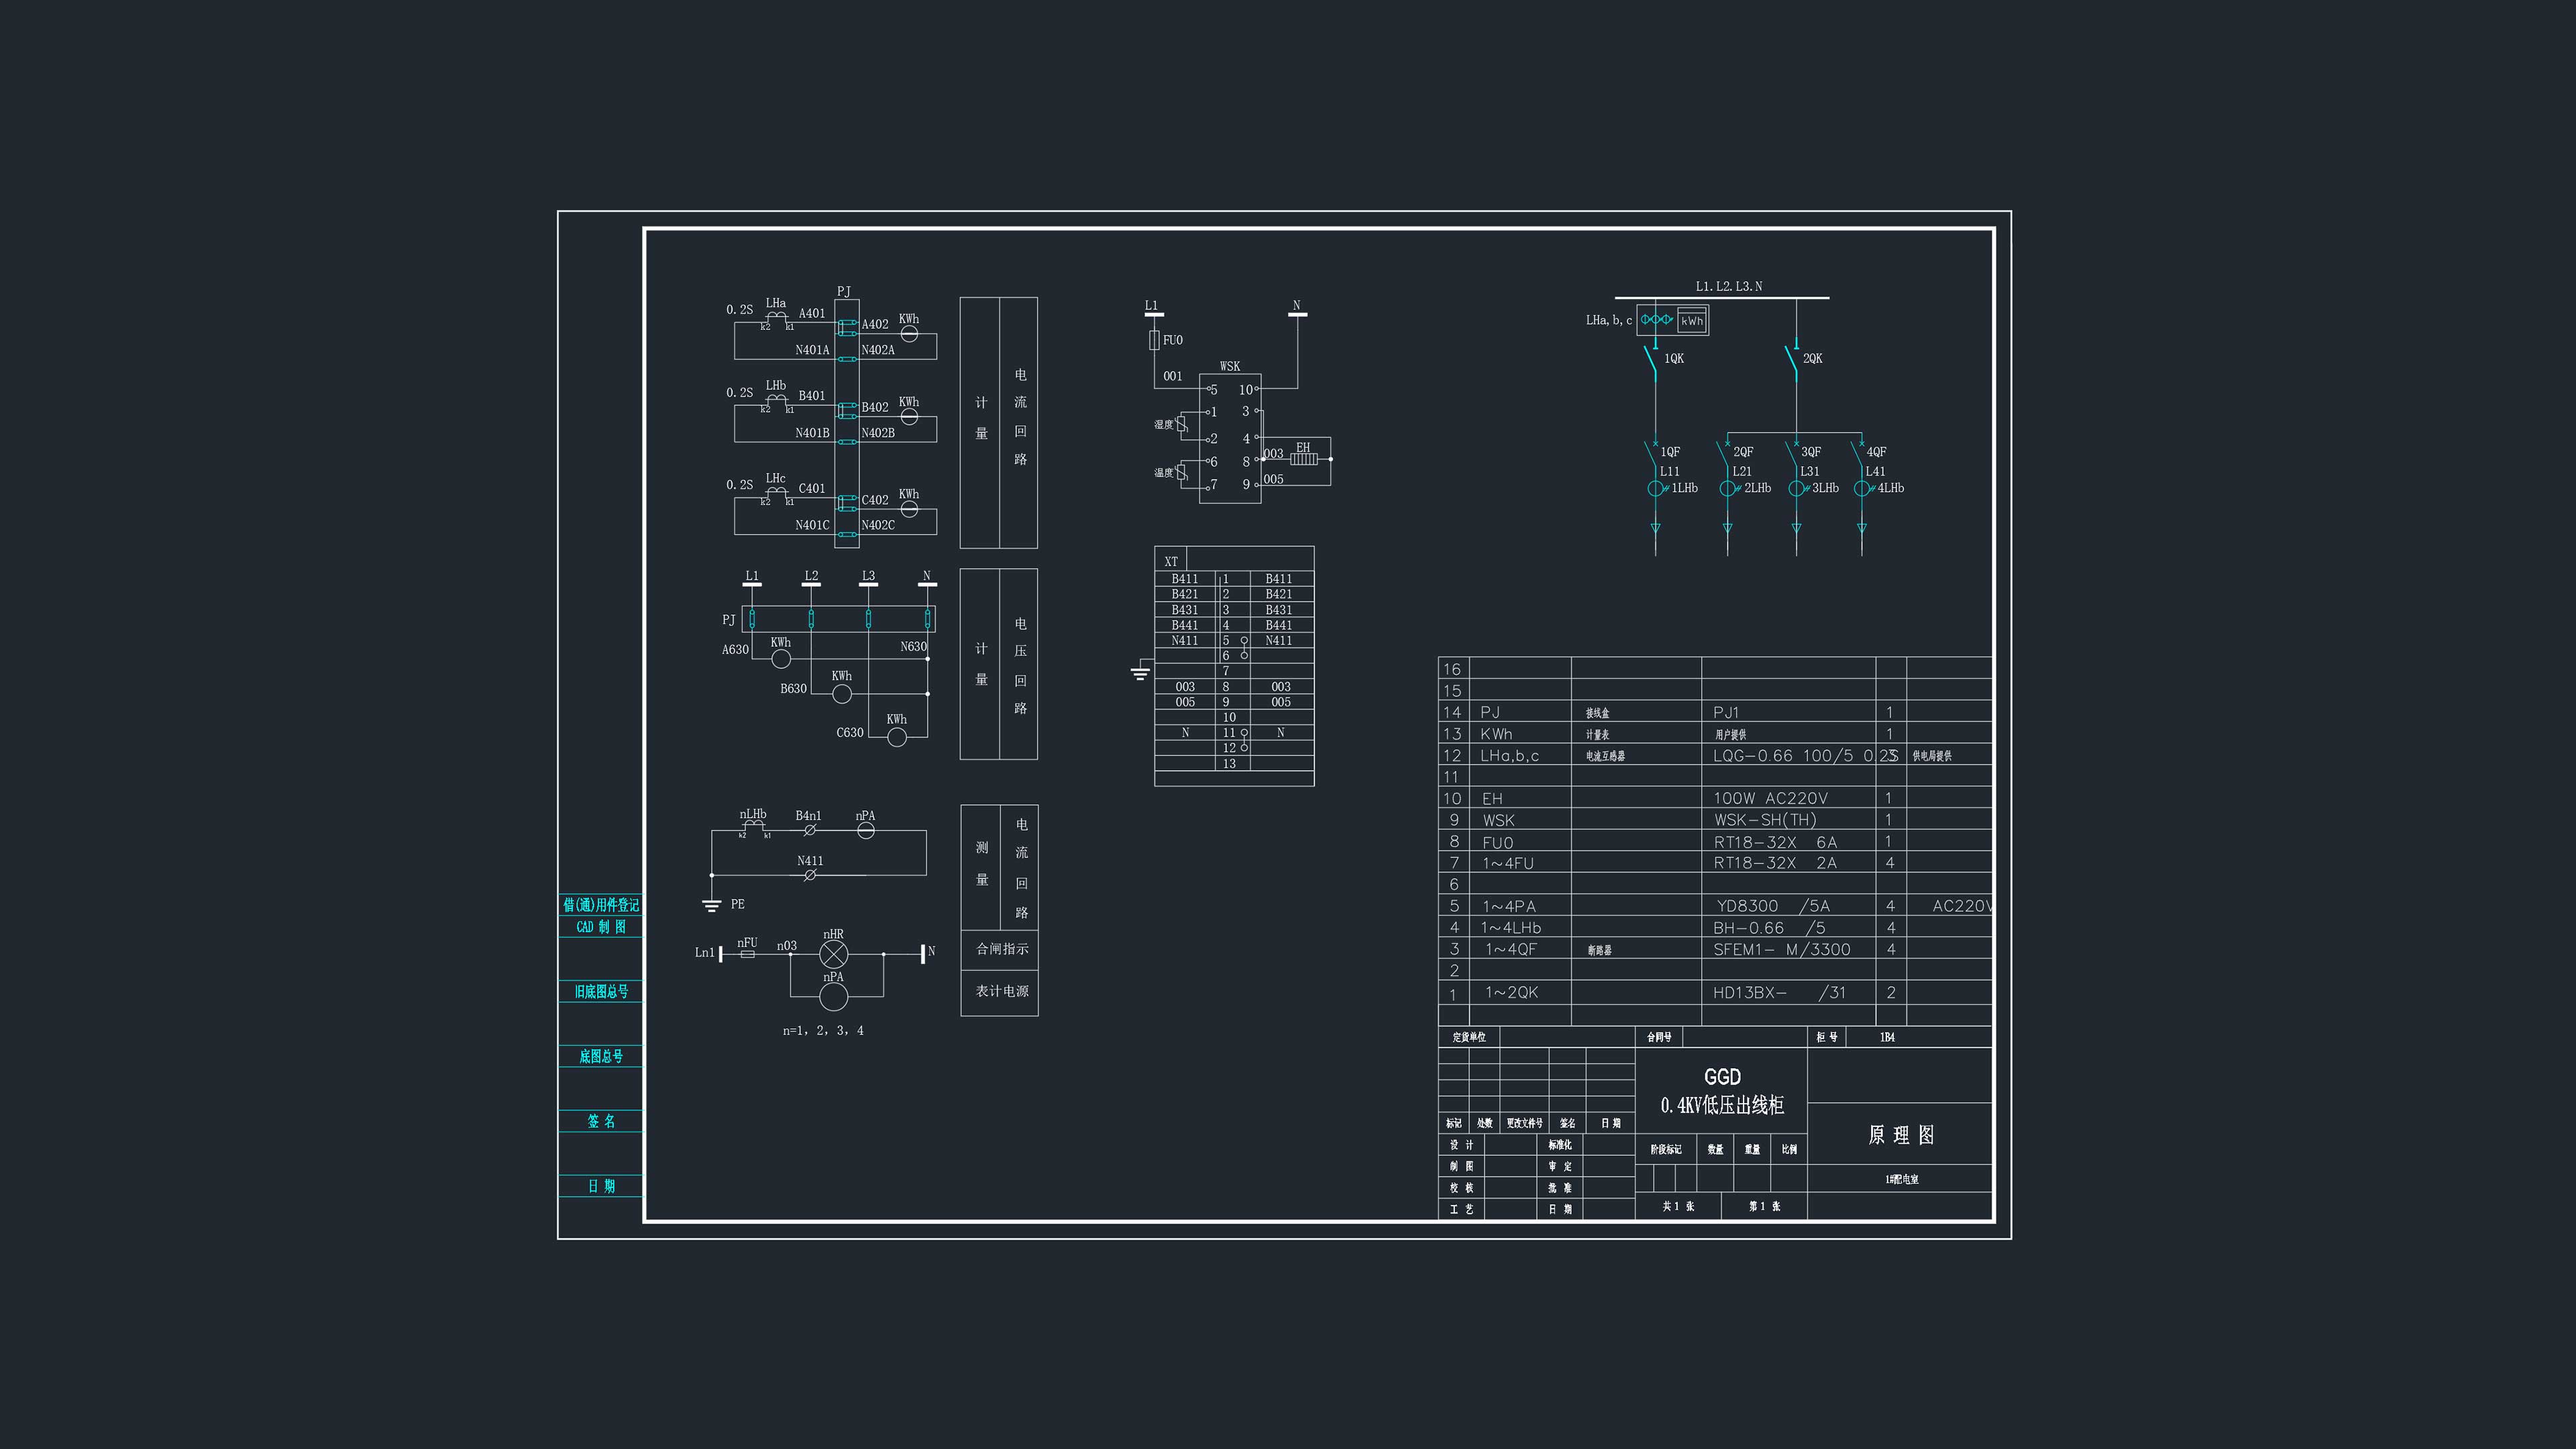The width and height of the screenshot is (2576, 1449).
Task: Click the 'n=1, 2, 3, 4' note
Action: [x=823, y=1030]
